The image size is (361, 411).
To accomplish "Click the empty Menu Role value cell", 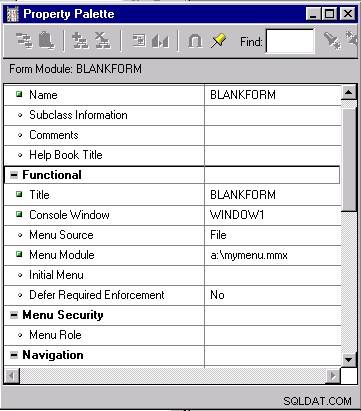I will pyautogui.click(x=273, y=335).
